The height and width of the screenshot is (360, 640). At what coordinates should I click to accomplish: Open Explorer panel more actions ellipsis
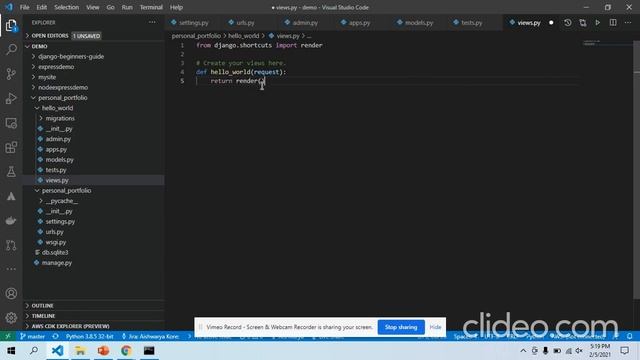click(x=152, y=22)
